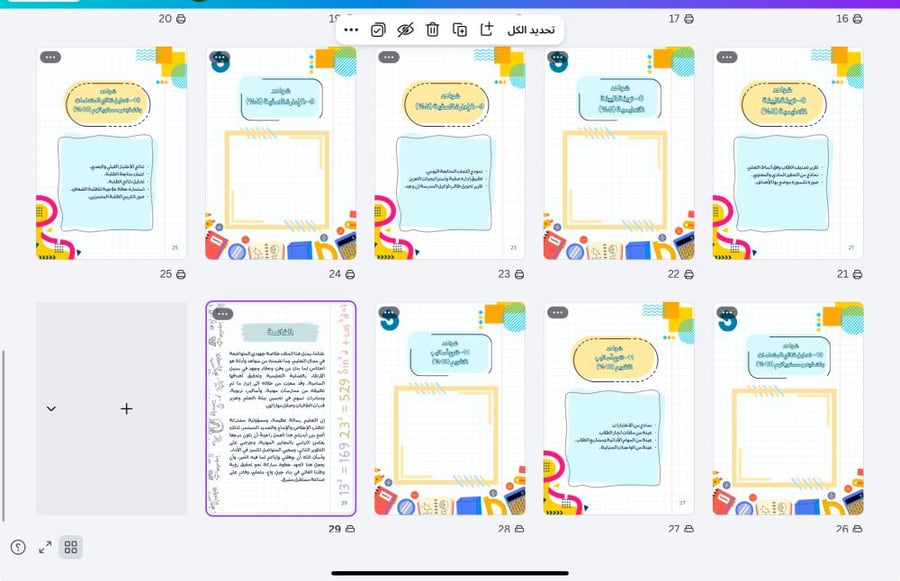The height and width of the screenshot is (581, 900).
Task: Open the options menu on page 27 thumbnail
Action: pos(557,312)
